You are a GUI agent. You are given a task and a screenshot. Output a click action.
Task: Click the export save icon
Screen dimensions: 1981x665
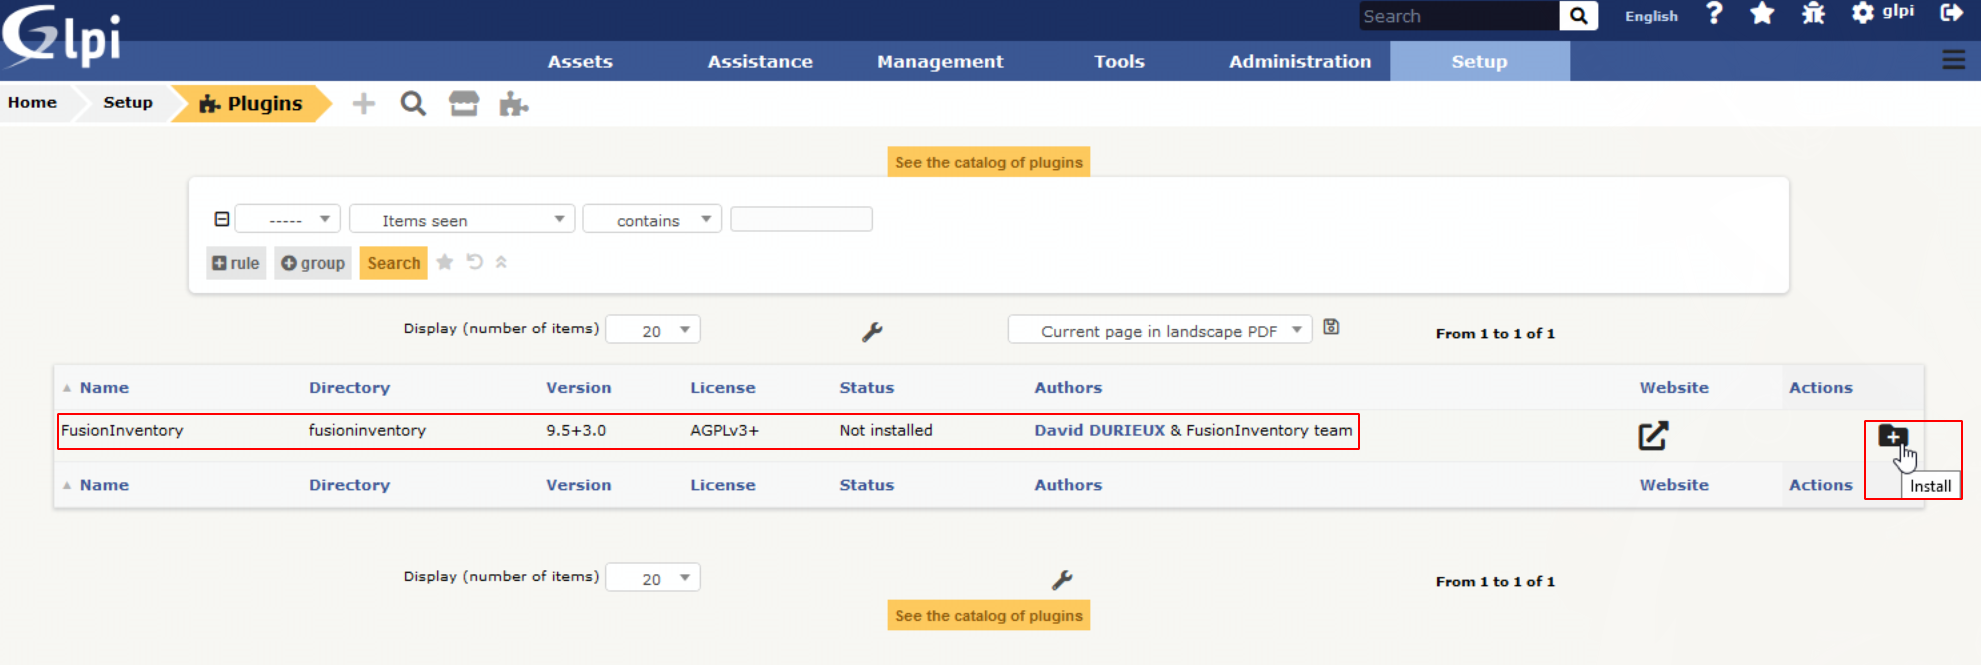[x=1331, y=327]
